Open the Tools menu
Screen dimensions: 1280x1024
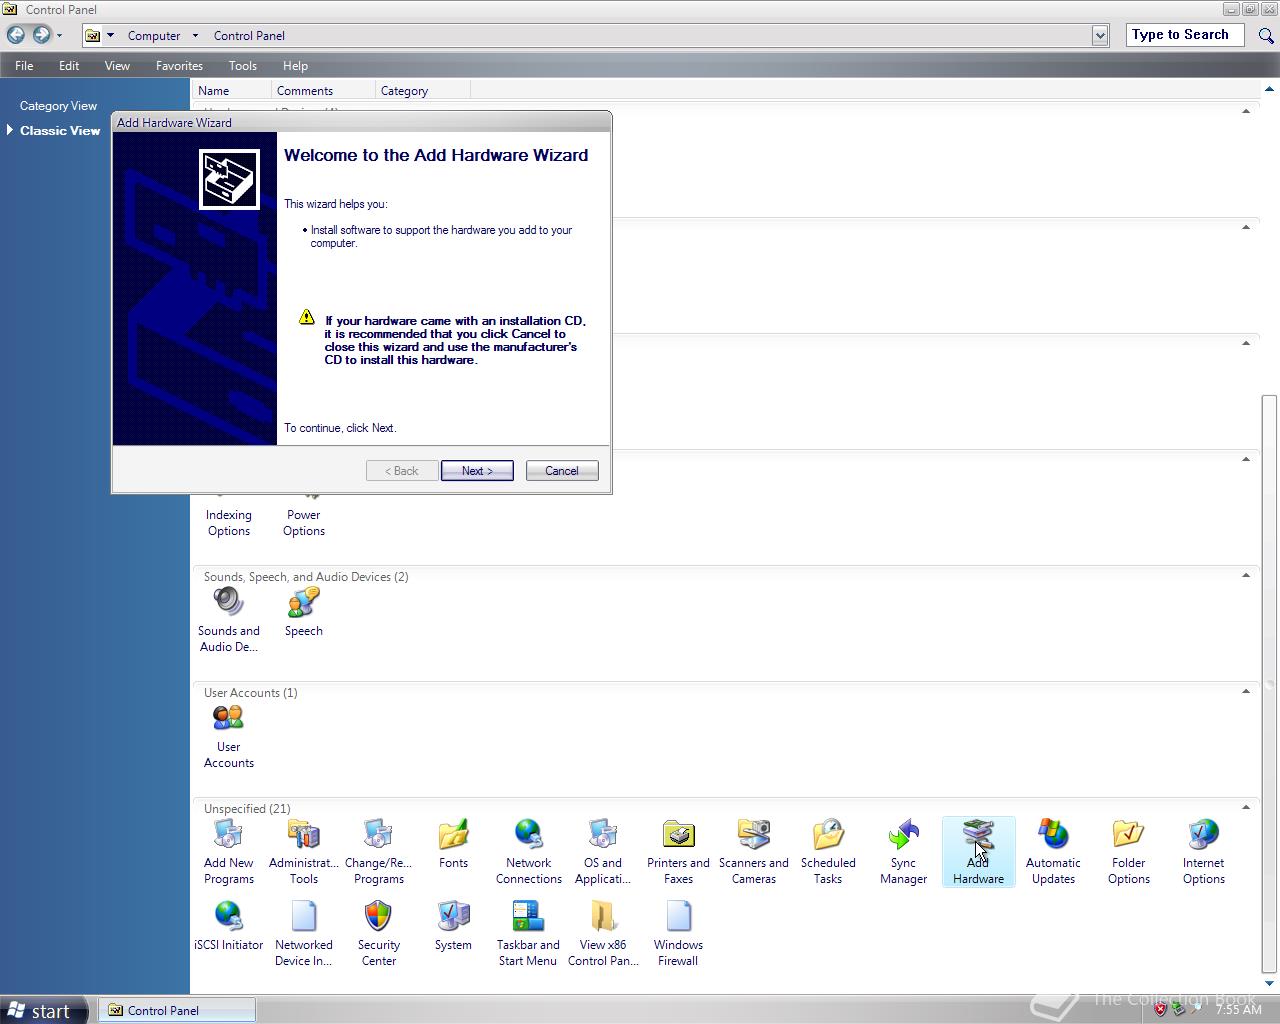pos(243,65)
